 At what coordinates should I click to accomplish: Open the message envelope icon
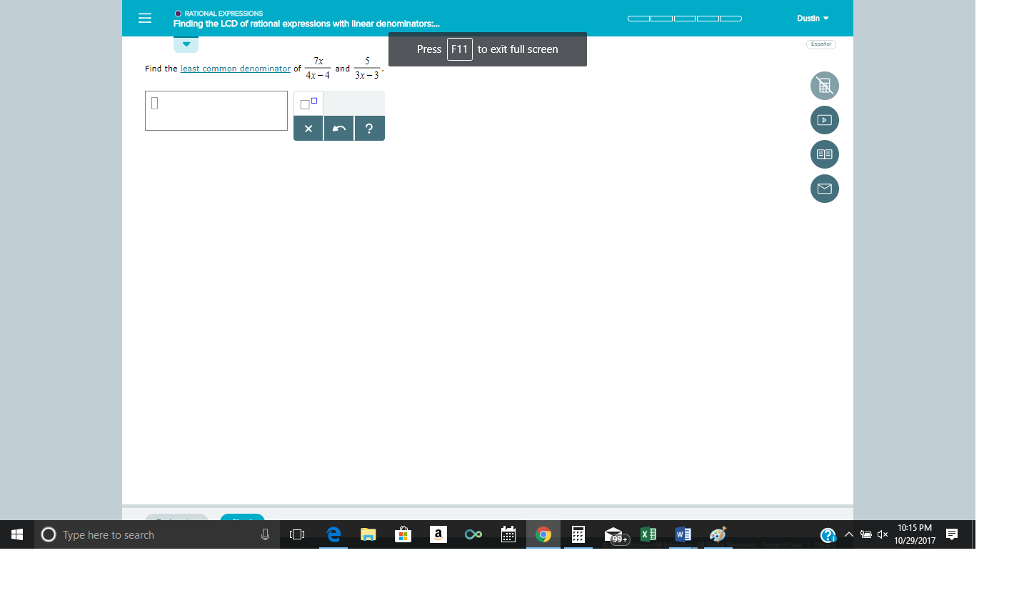(x=824, y=188)
